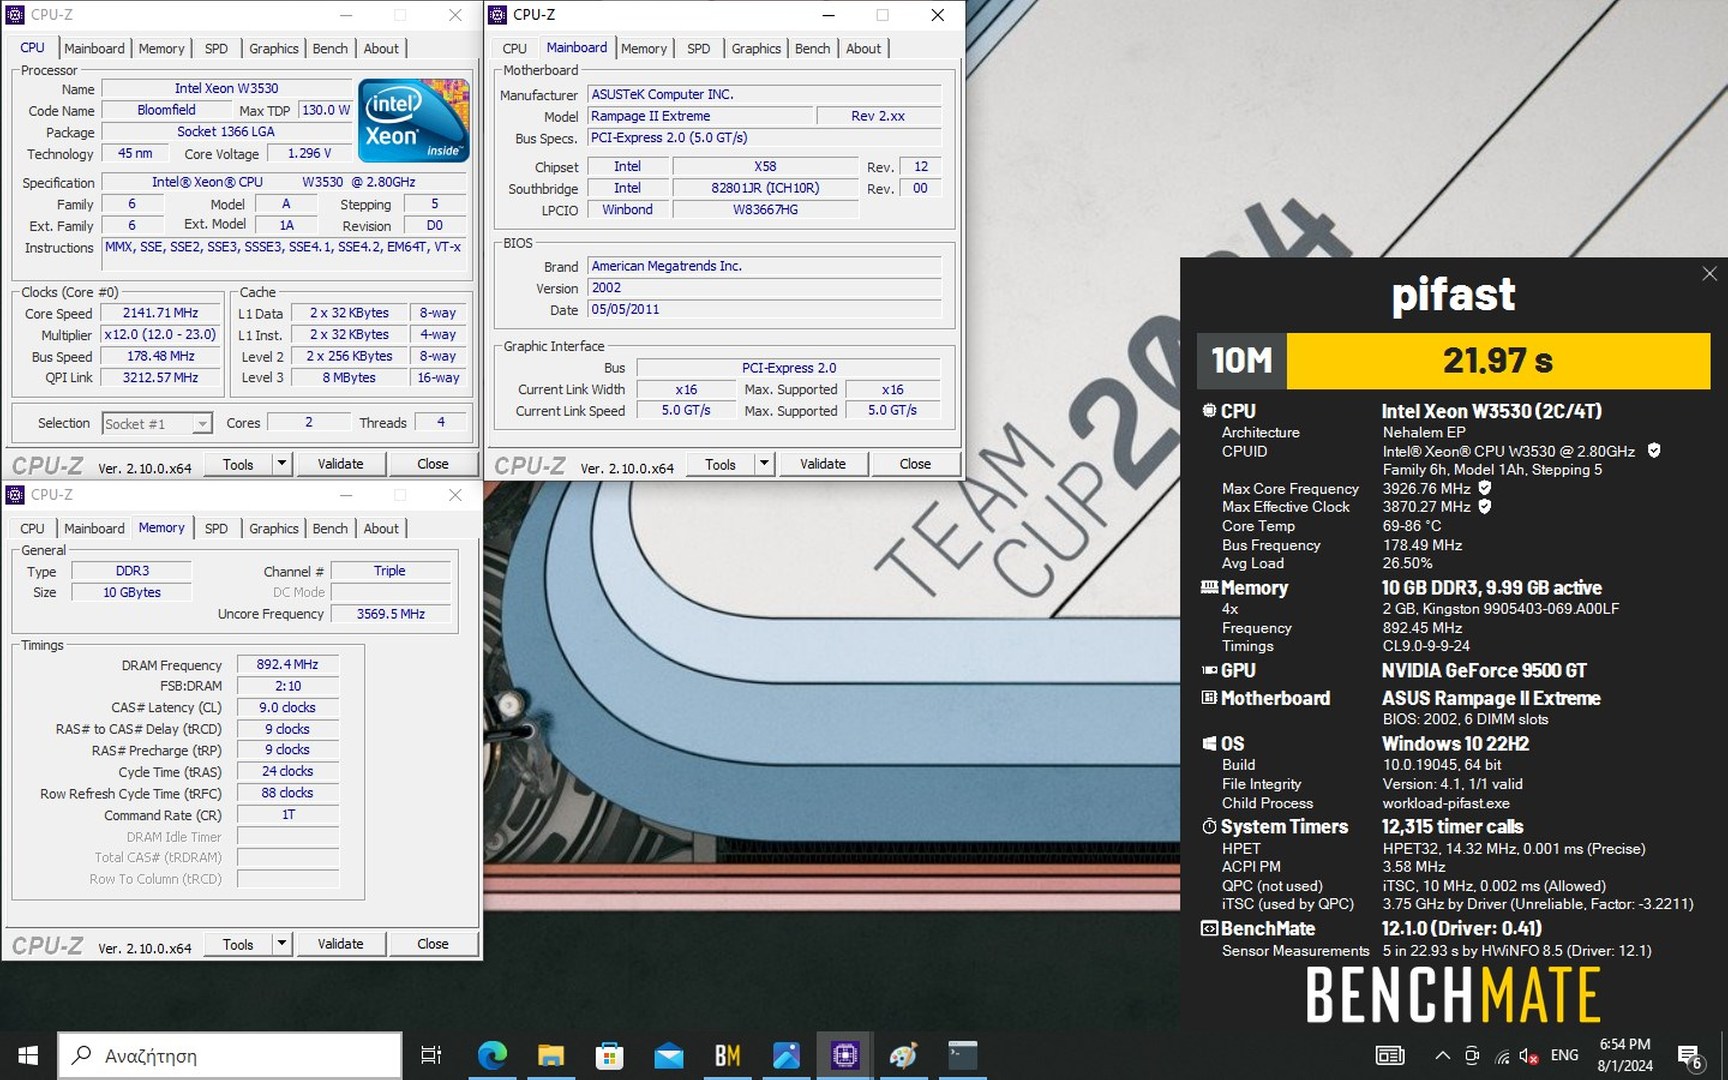The image size is (1728, 1080).
Task: Click Close button in CPU window
Action: (432, 463)
